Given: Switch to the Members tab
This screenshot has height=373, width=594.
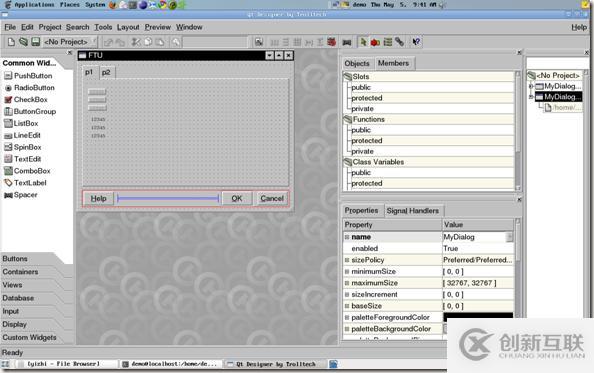Looking at the screenshot, I should click(393, 63).
